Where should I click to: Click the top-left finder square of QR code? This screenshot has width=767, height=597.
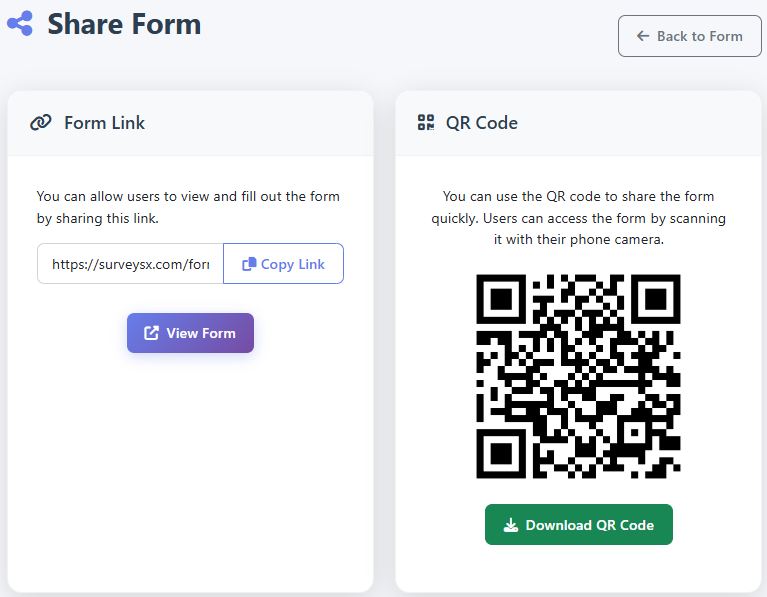(501, 299)
